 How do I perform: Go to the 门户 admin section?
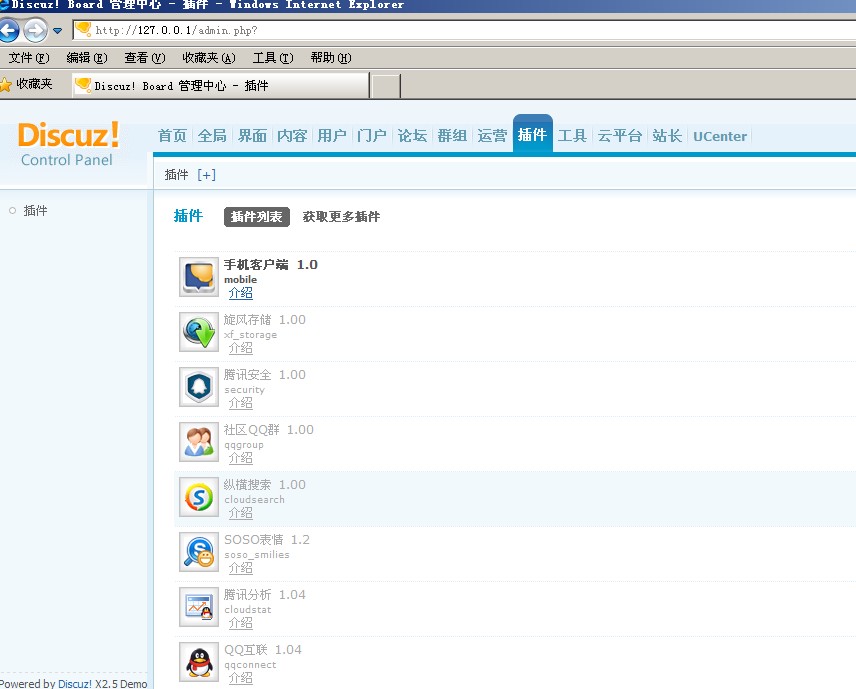click(372, 135)
